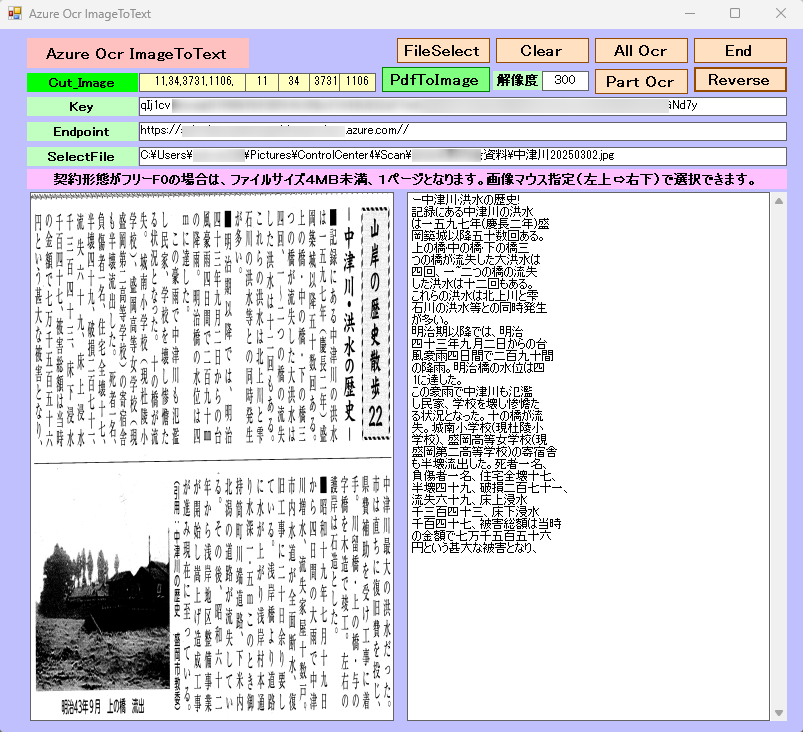Click the Reverse button
The image size is (803, 732).
pos(739,80)
